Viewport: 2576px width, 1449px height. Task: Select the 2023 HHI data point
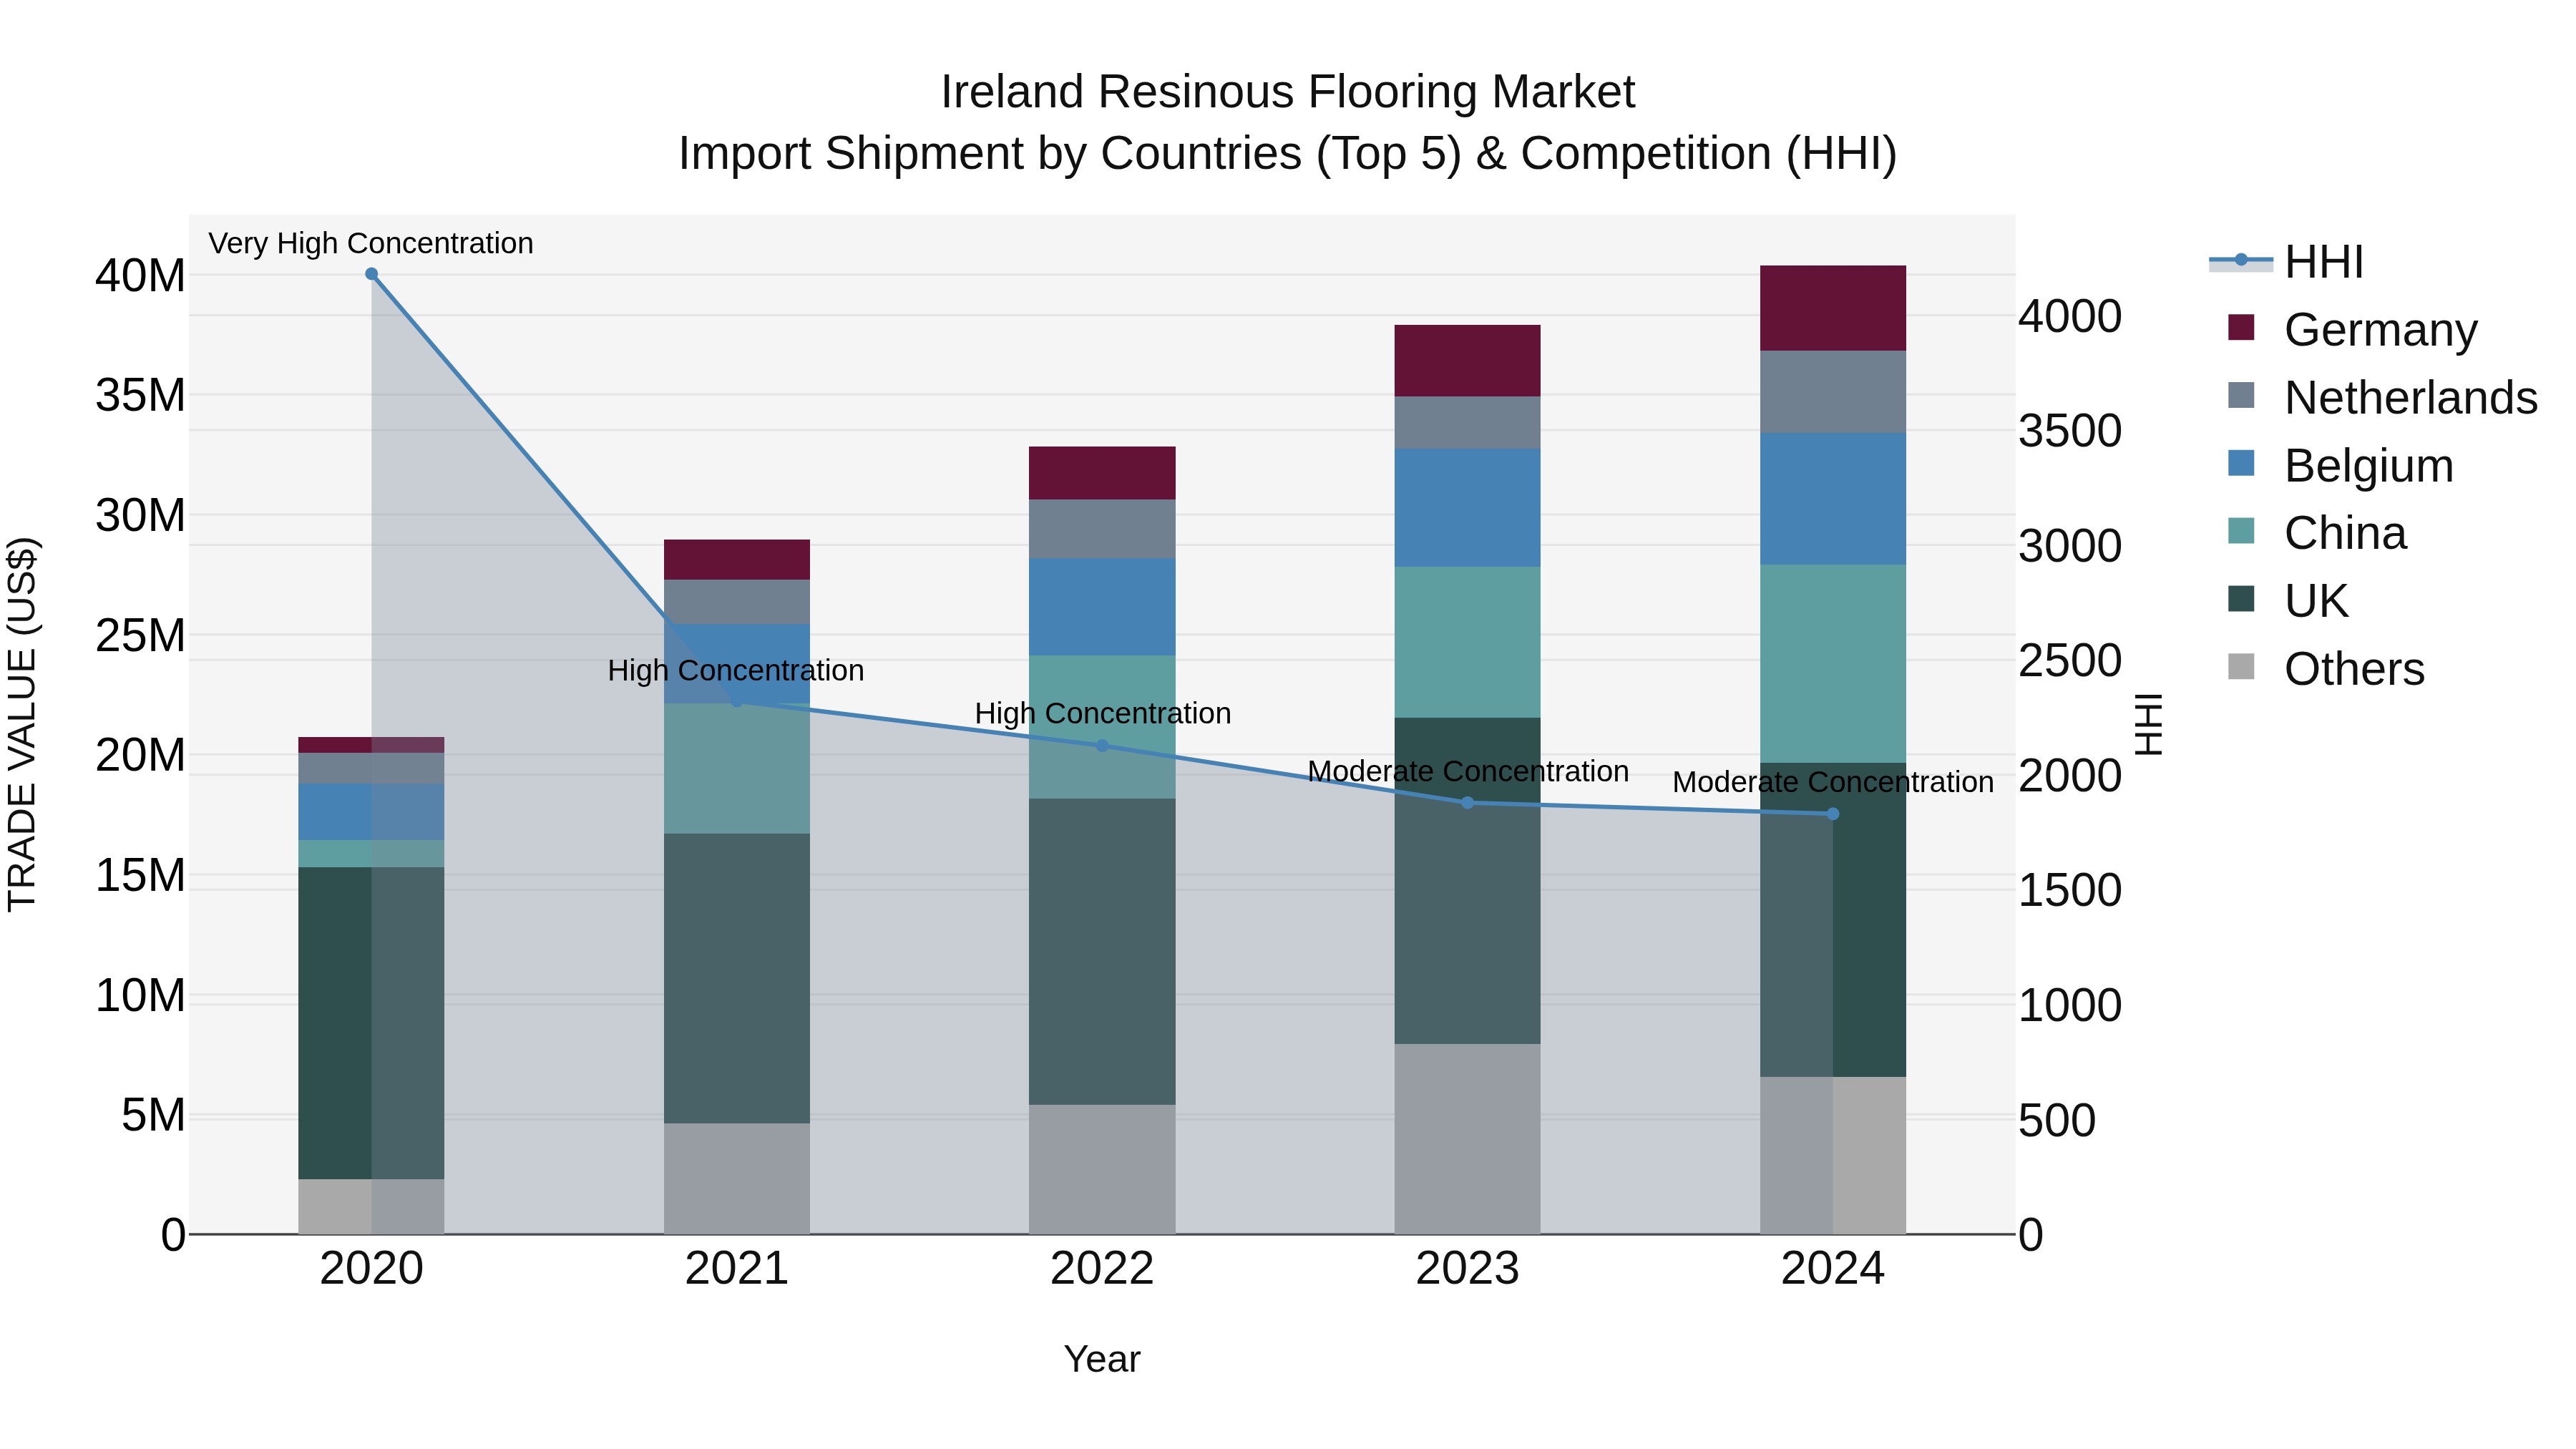coord(1468,803)
